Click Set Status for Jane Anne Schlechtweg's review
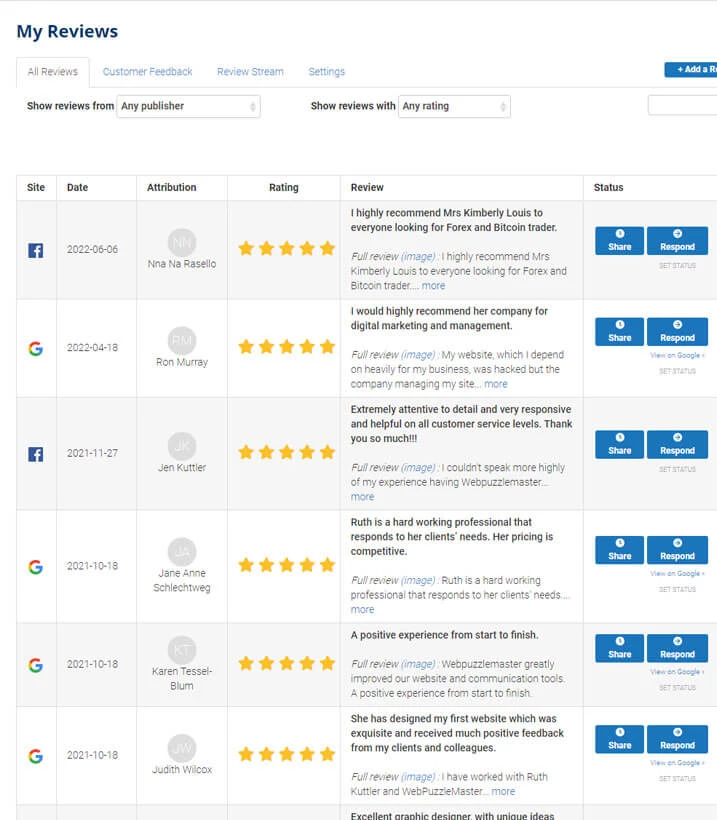Viewport: 717px width, 820px height. pos(677,589)
